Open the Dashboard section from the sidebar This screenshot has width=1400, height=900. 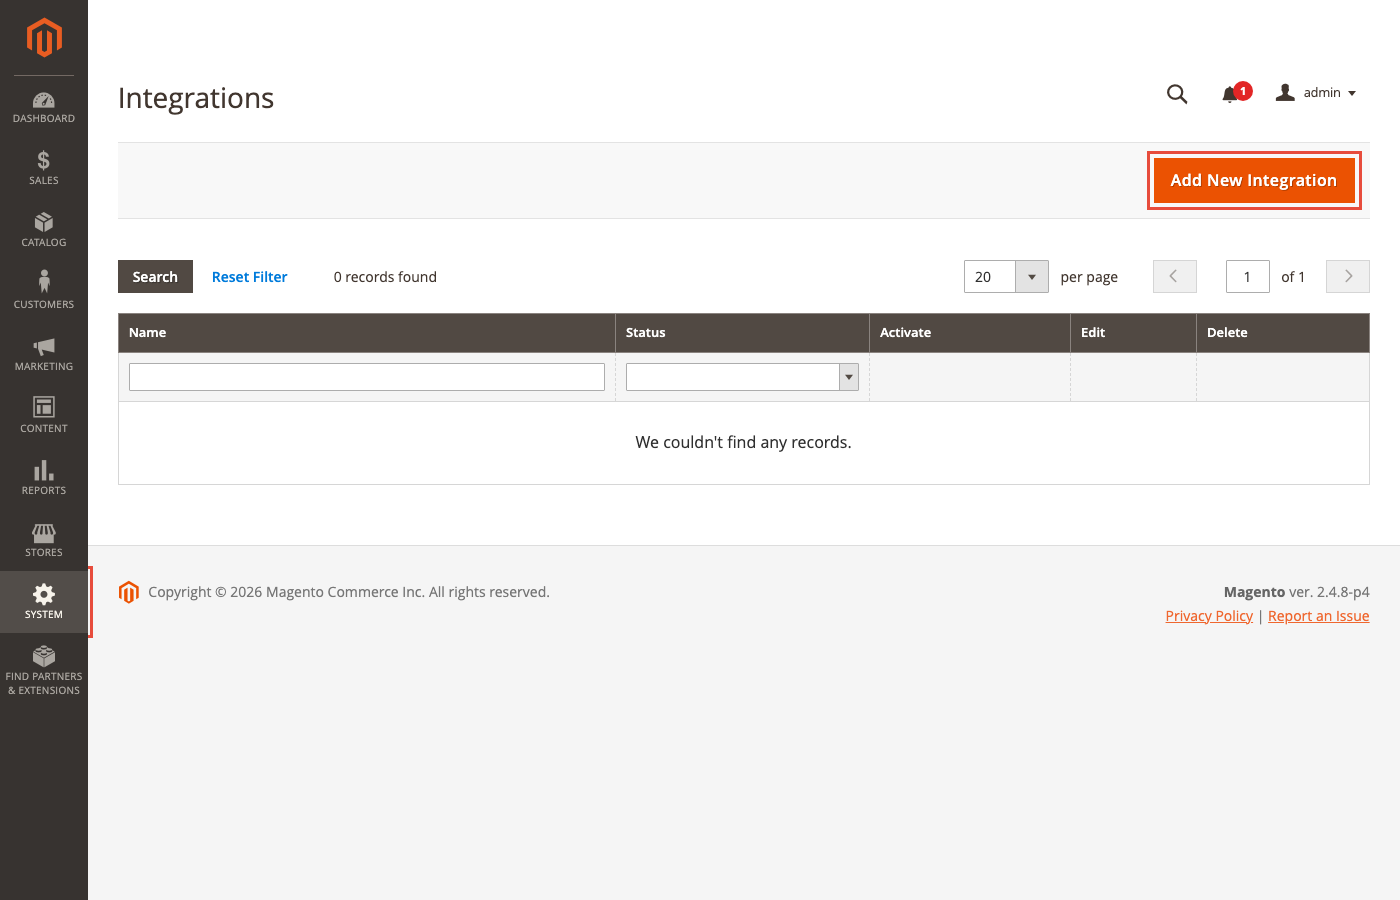(x=43, y=107)
